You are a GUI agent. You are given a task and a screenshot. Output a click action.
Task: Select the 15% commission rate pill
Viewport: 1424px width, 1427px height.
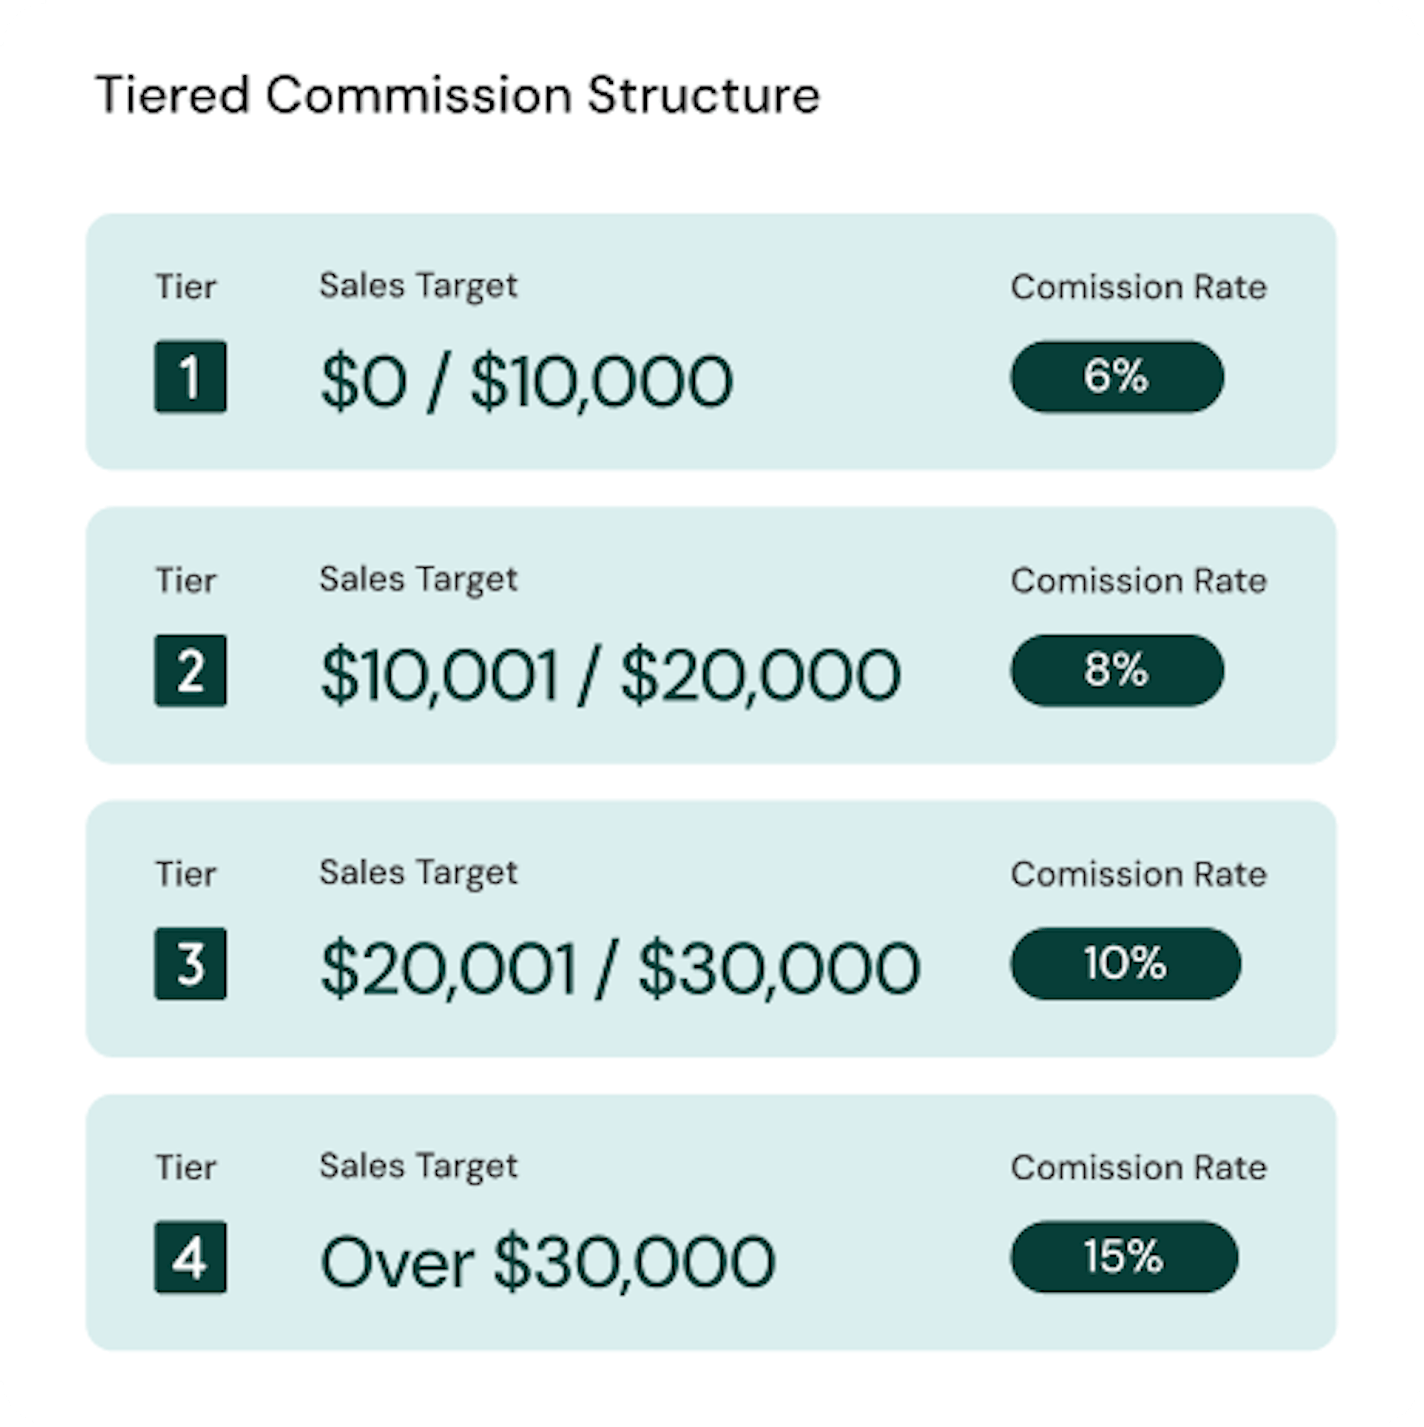click(1124, 1257)
